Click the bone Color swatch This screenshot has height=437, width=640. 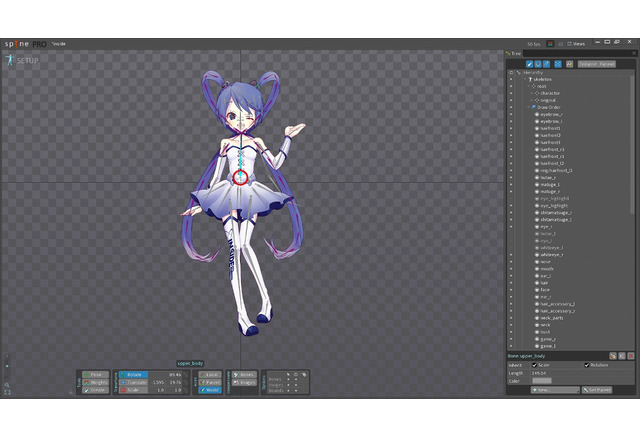(542, 381)
